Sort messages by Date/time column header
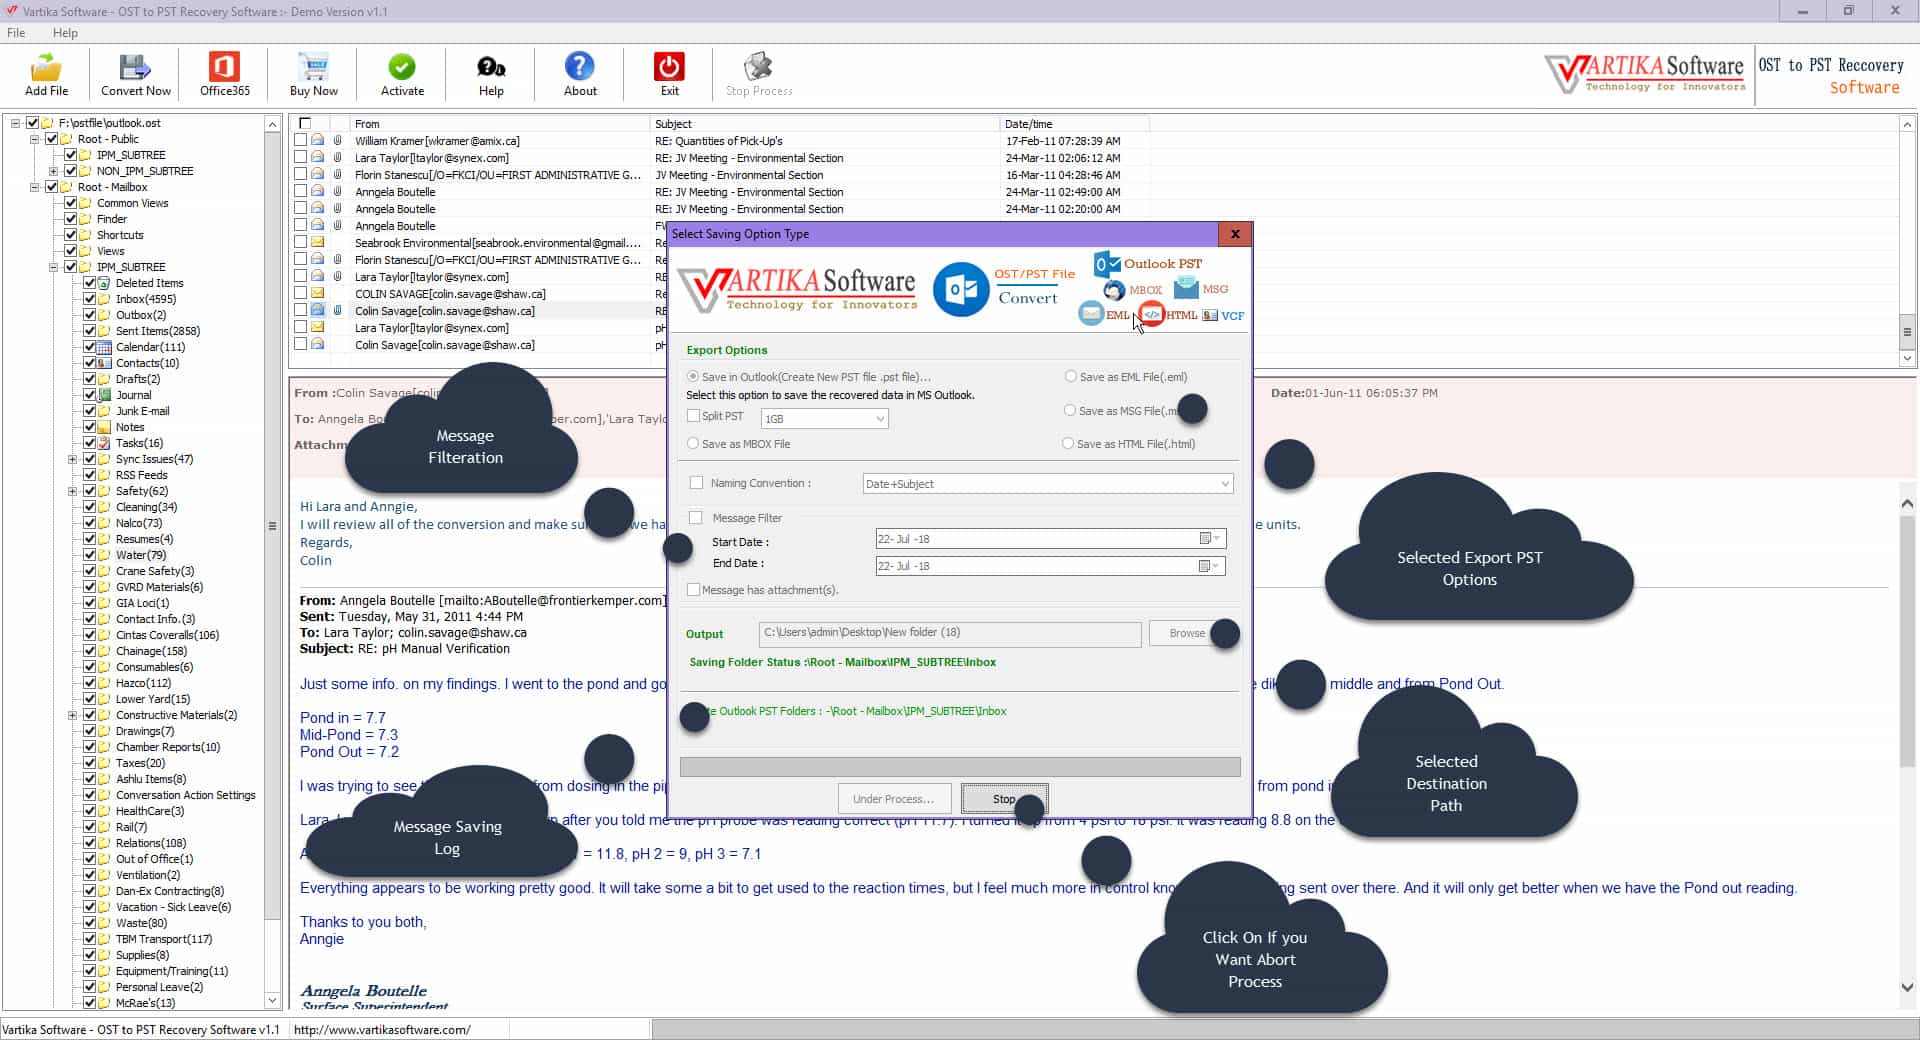 coord(1075,124)
